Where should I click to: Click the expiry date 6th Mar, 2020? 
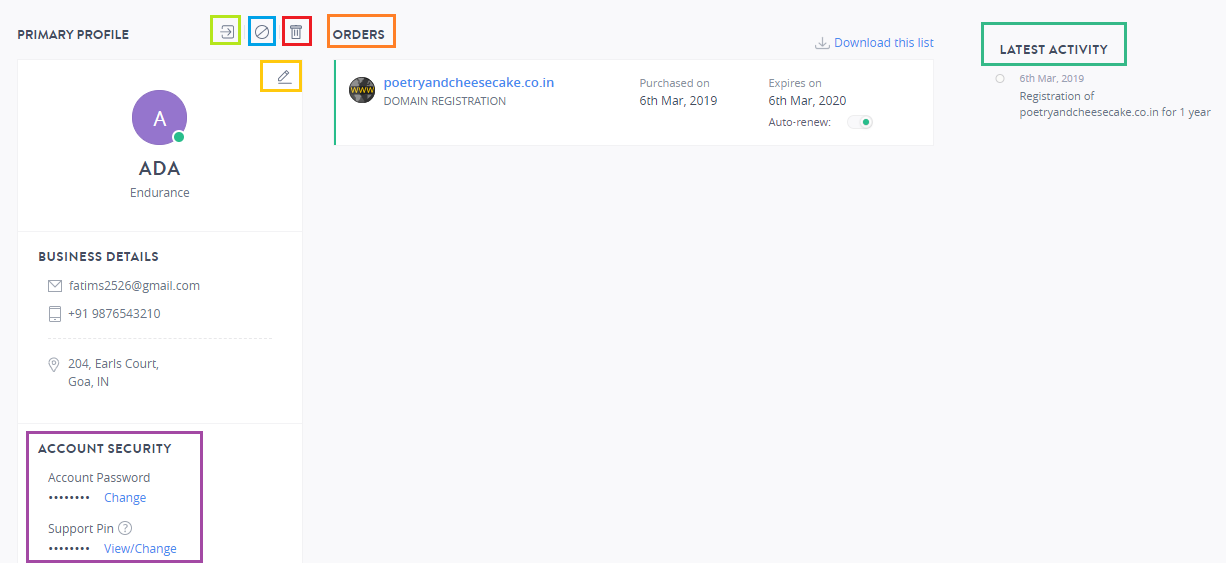pyautogui.click(x=807, y=101)
